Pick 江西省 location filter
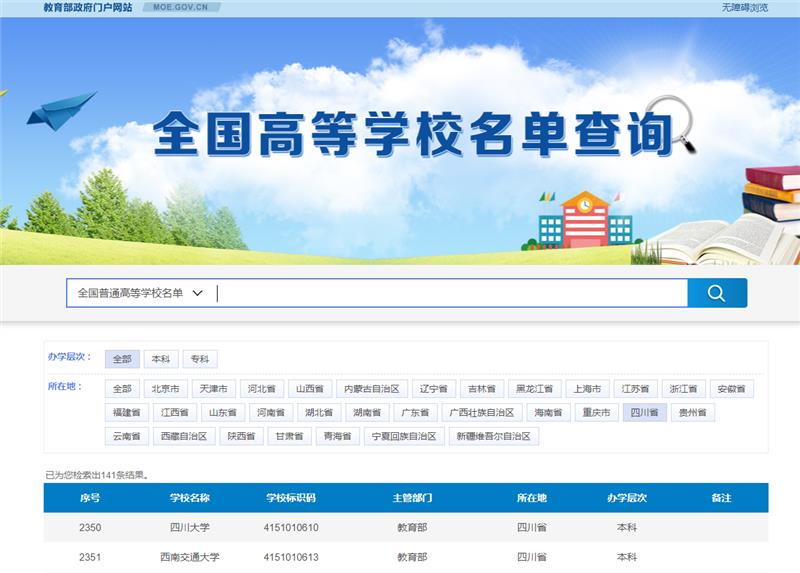 point(175,412)
